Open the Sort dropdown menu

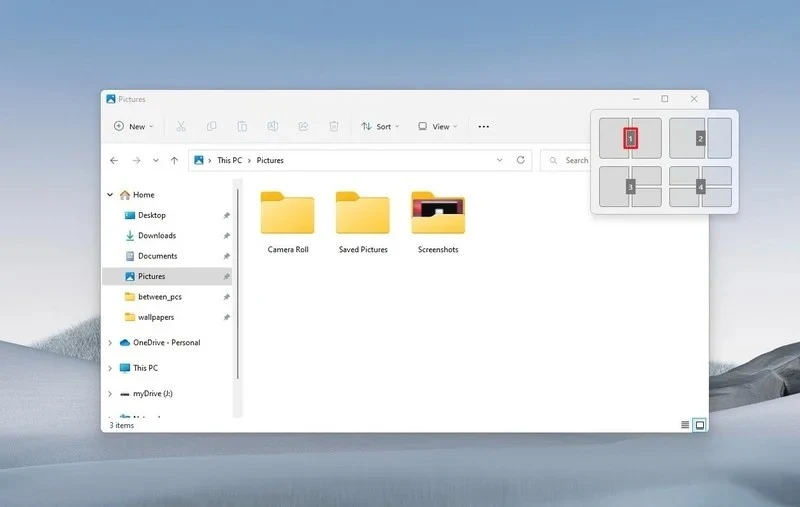coord(380,127)
